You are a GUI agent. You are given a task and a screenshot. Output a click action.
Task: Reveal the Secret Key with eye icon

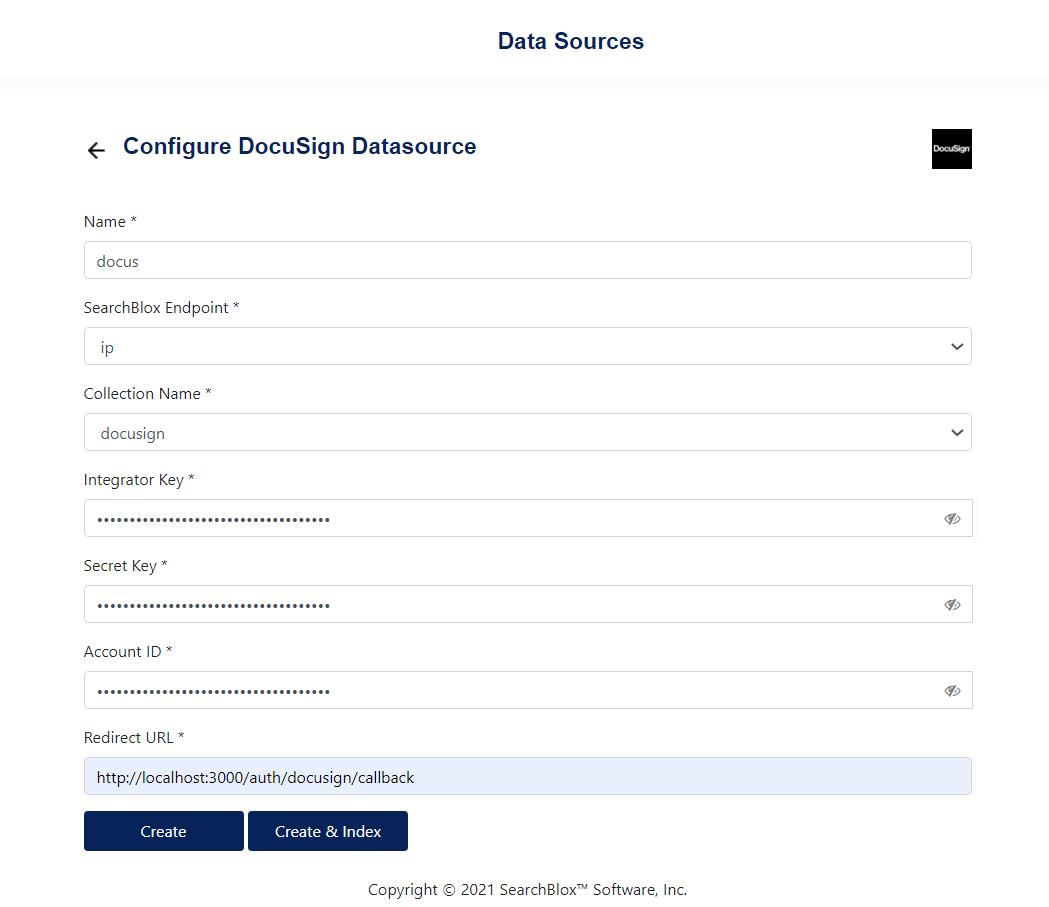(x=952, y=605)
